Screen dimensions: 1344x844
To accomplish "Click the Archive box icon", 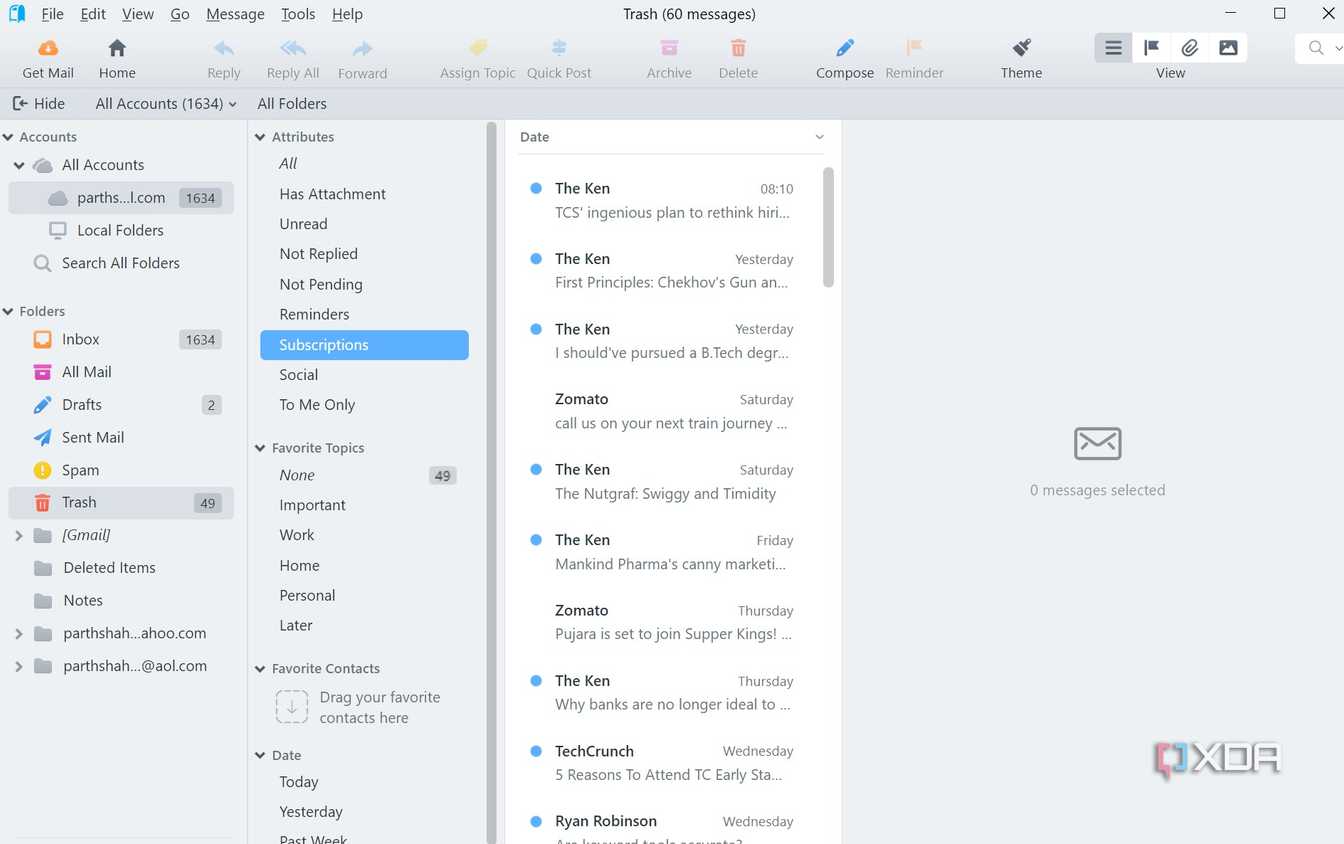I will point(669,48).
